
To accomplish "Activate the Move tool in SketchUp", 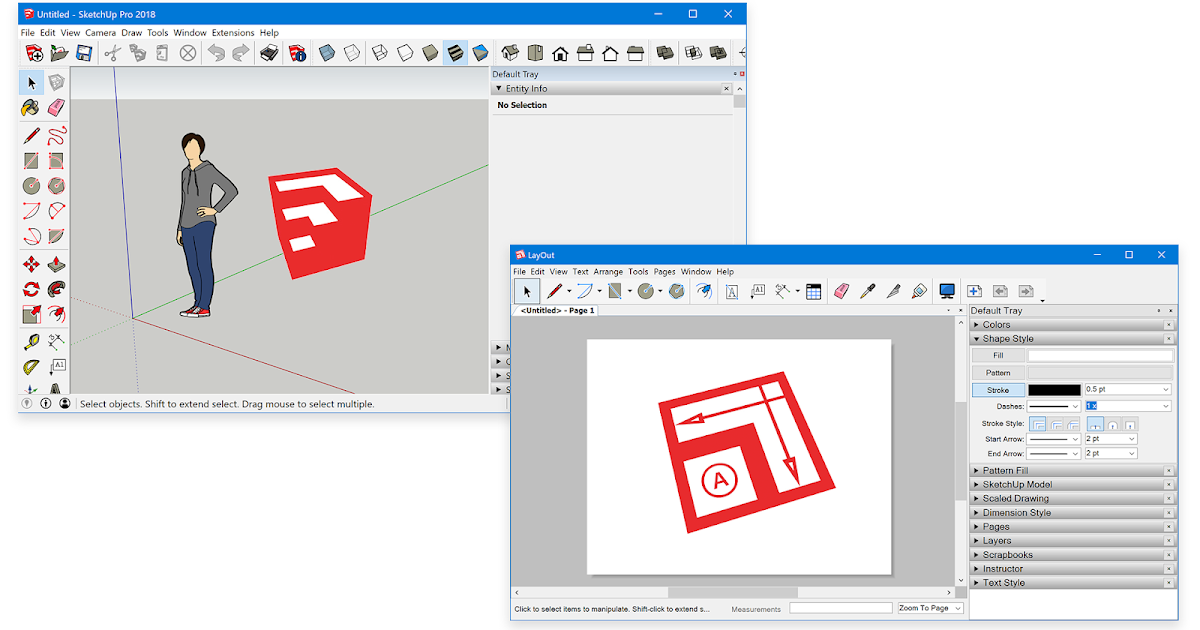I will click(x=32, y=265).
